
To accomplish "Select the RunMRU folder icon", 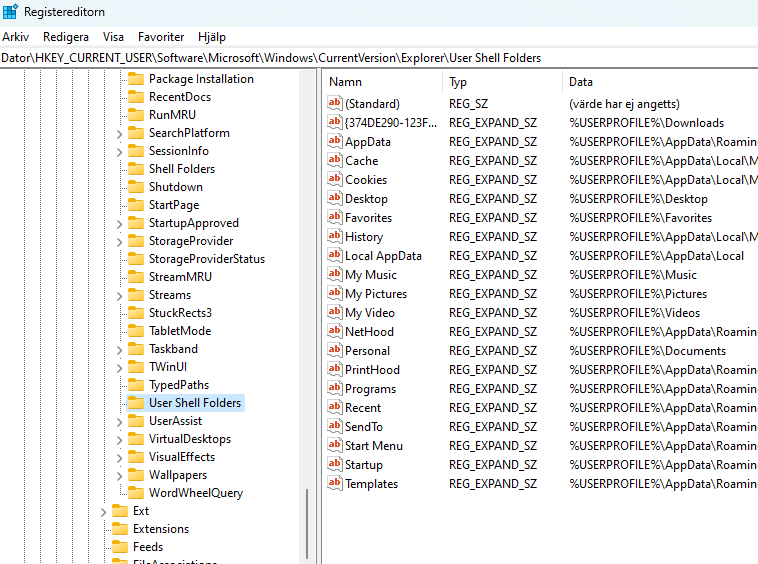I will 136,115.
